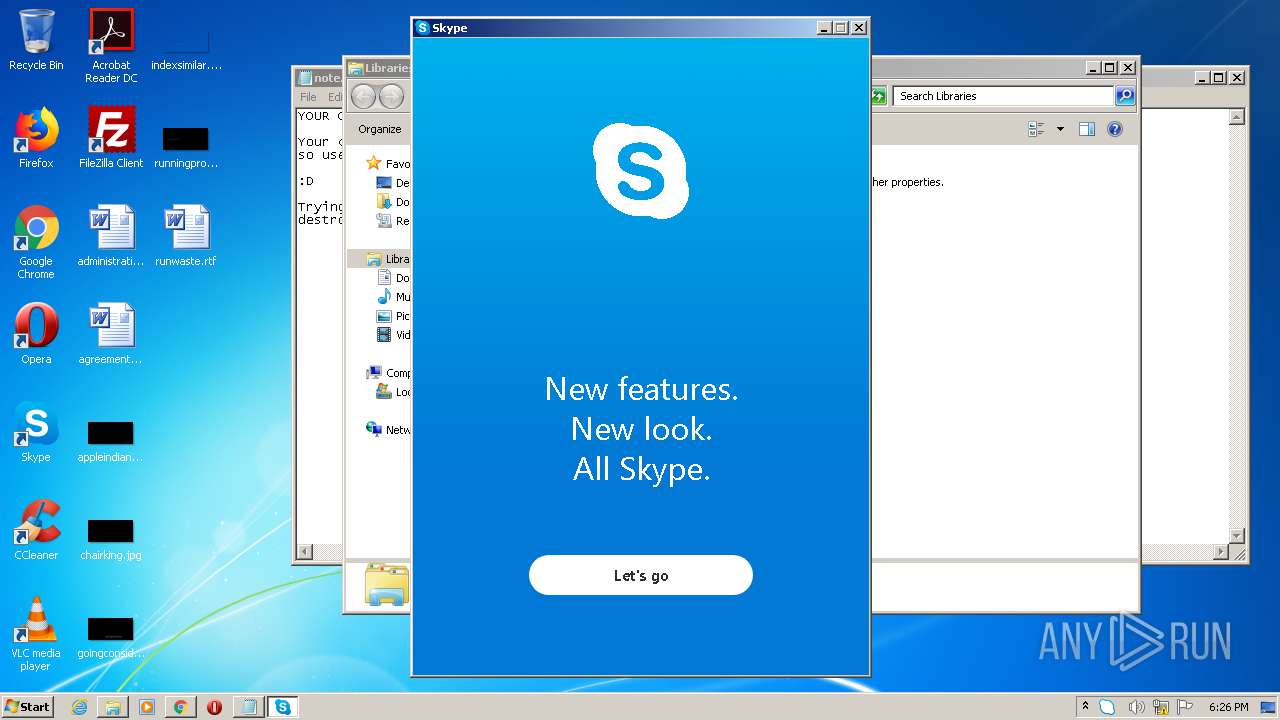The height and width of the screenshot is (720, 1280).
Task: Open the Start menu
Action: (28, 707)
